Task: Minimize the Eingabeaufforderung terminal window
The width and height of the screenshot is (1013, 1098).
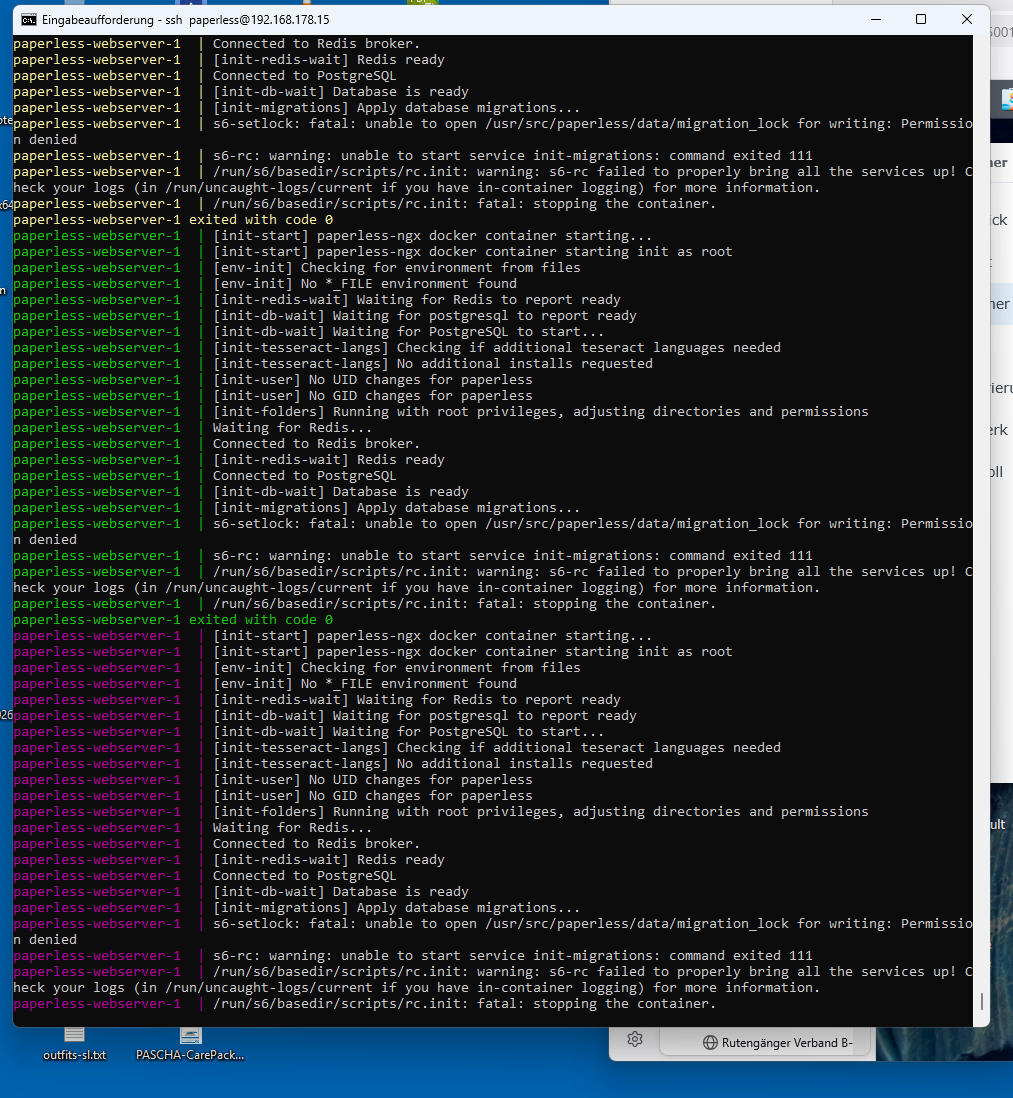Action: (875, 19)
